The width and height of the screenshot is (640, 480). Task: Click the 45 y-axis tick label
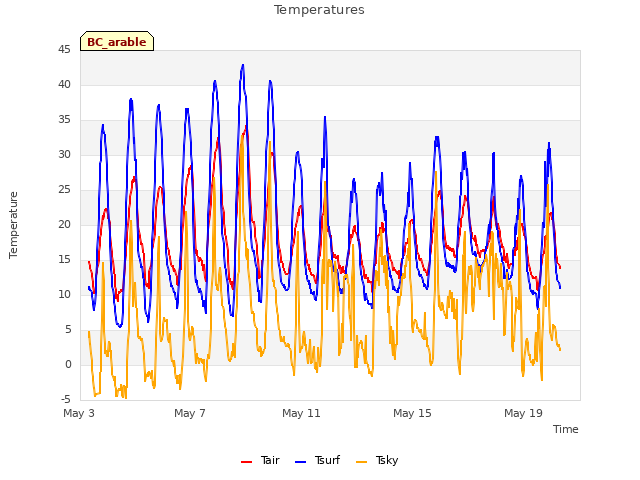(x=64, y=49)
